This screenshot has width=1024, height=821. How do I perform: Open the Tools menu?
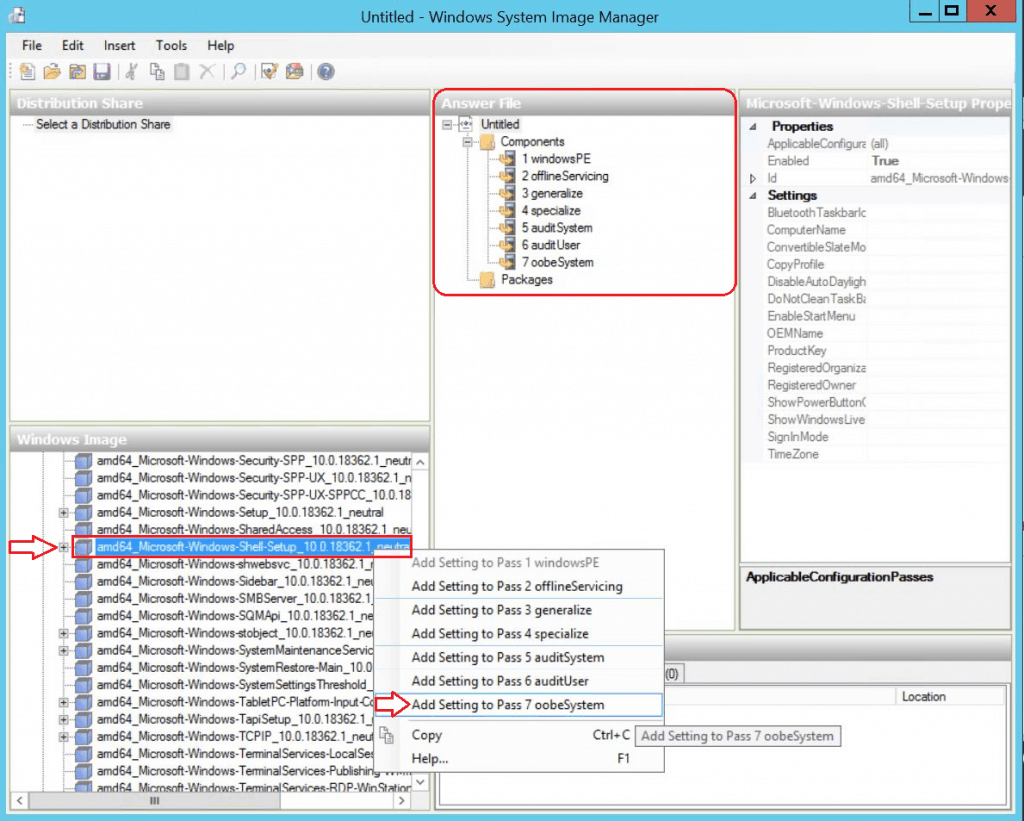[x=172, y=46]
